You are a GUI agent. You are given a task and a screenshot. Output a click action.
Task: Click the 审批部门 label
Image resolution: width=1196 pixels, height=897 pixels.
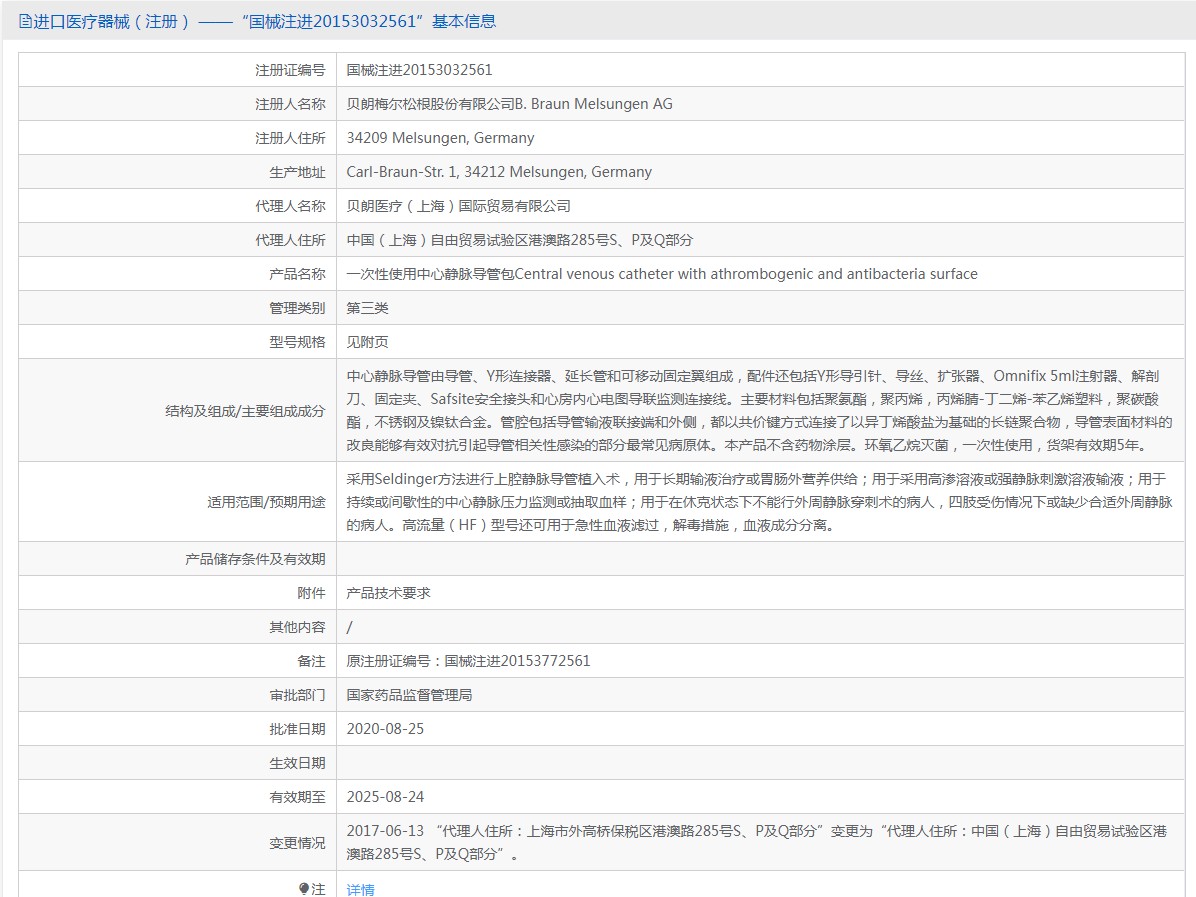point(297,695)
